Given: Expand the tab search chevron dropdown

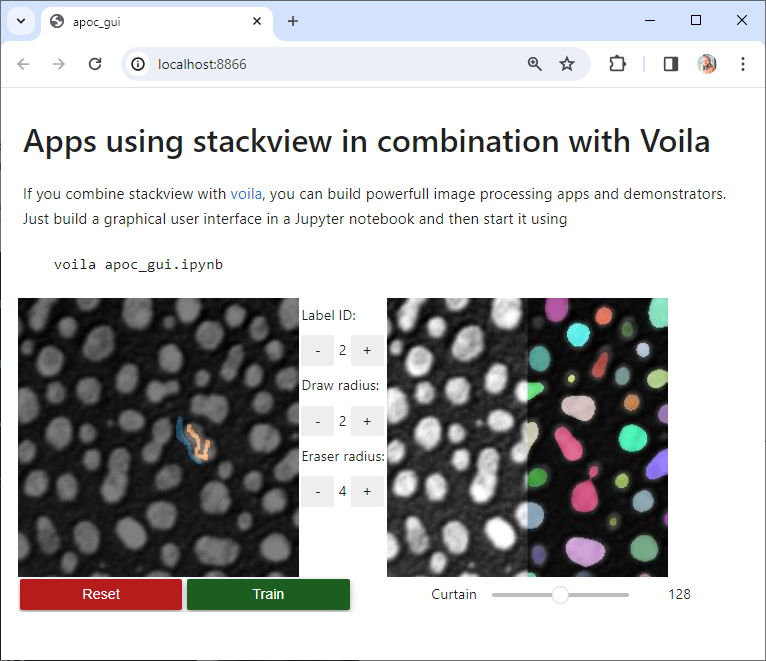Looking at the screenshot, I should pos(21,21).
